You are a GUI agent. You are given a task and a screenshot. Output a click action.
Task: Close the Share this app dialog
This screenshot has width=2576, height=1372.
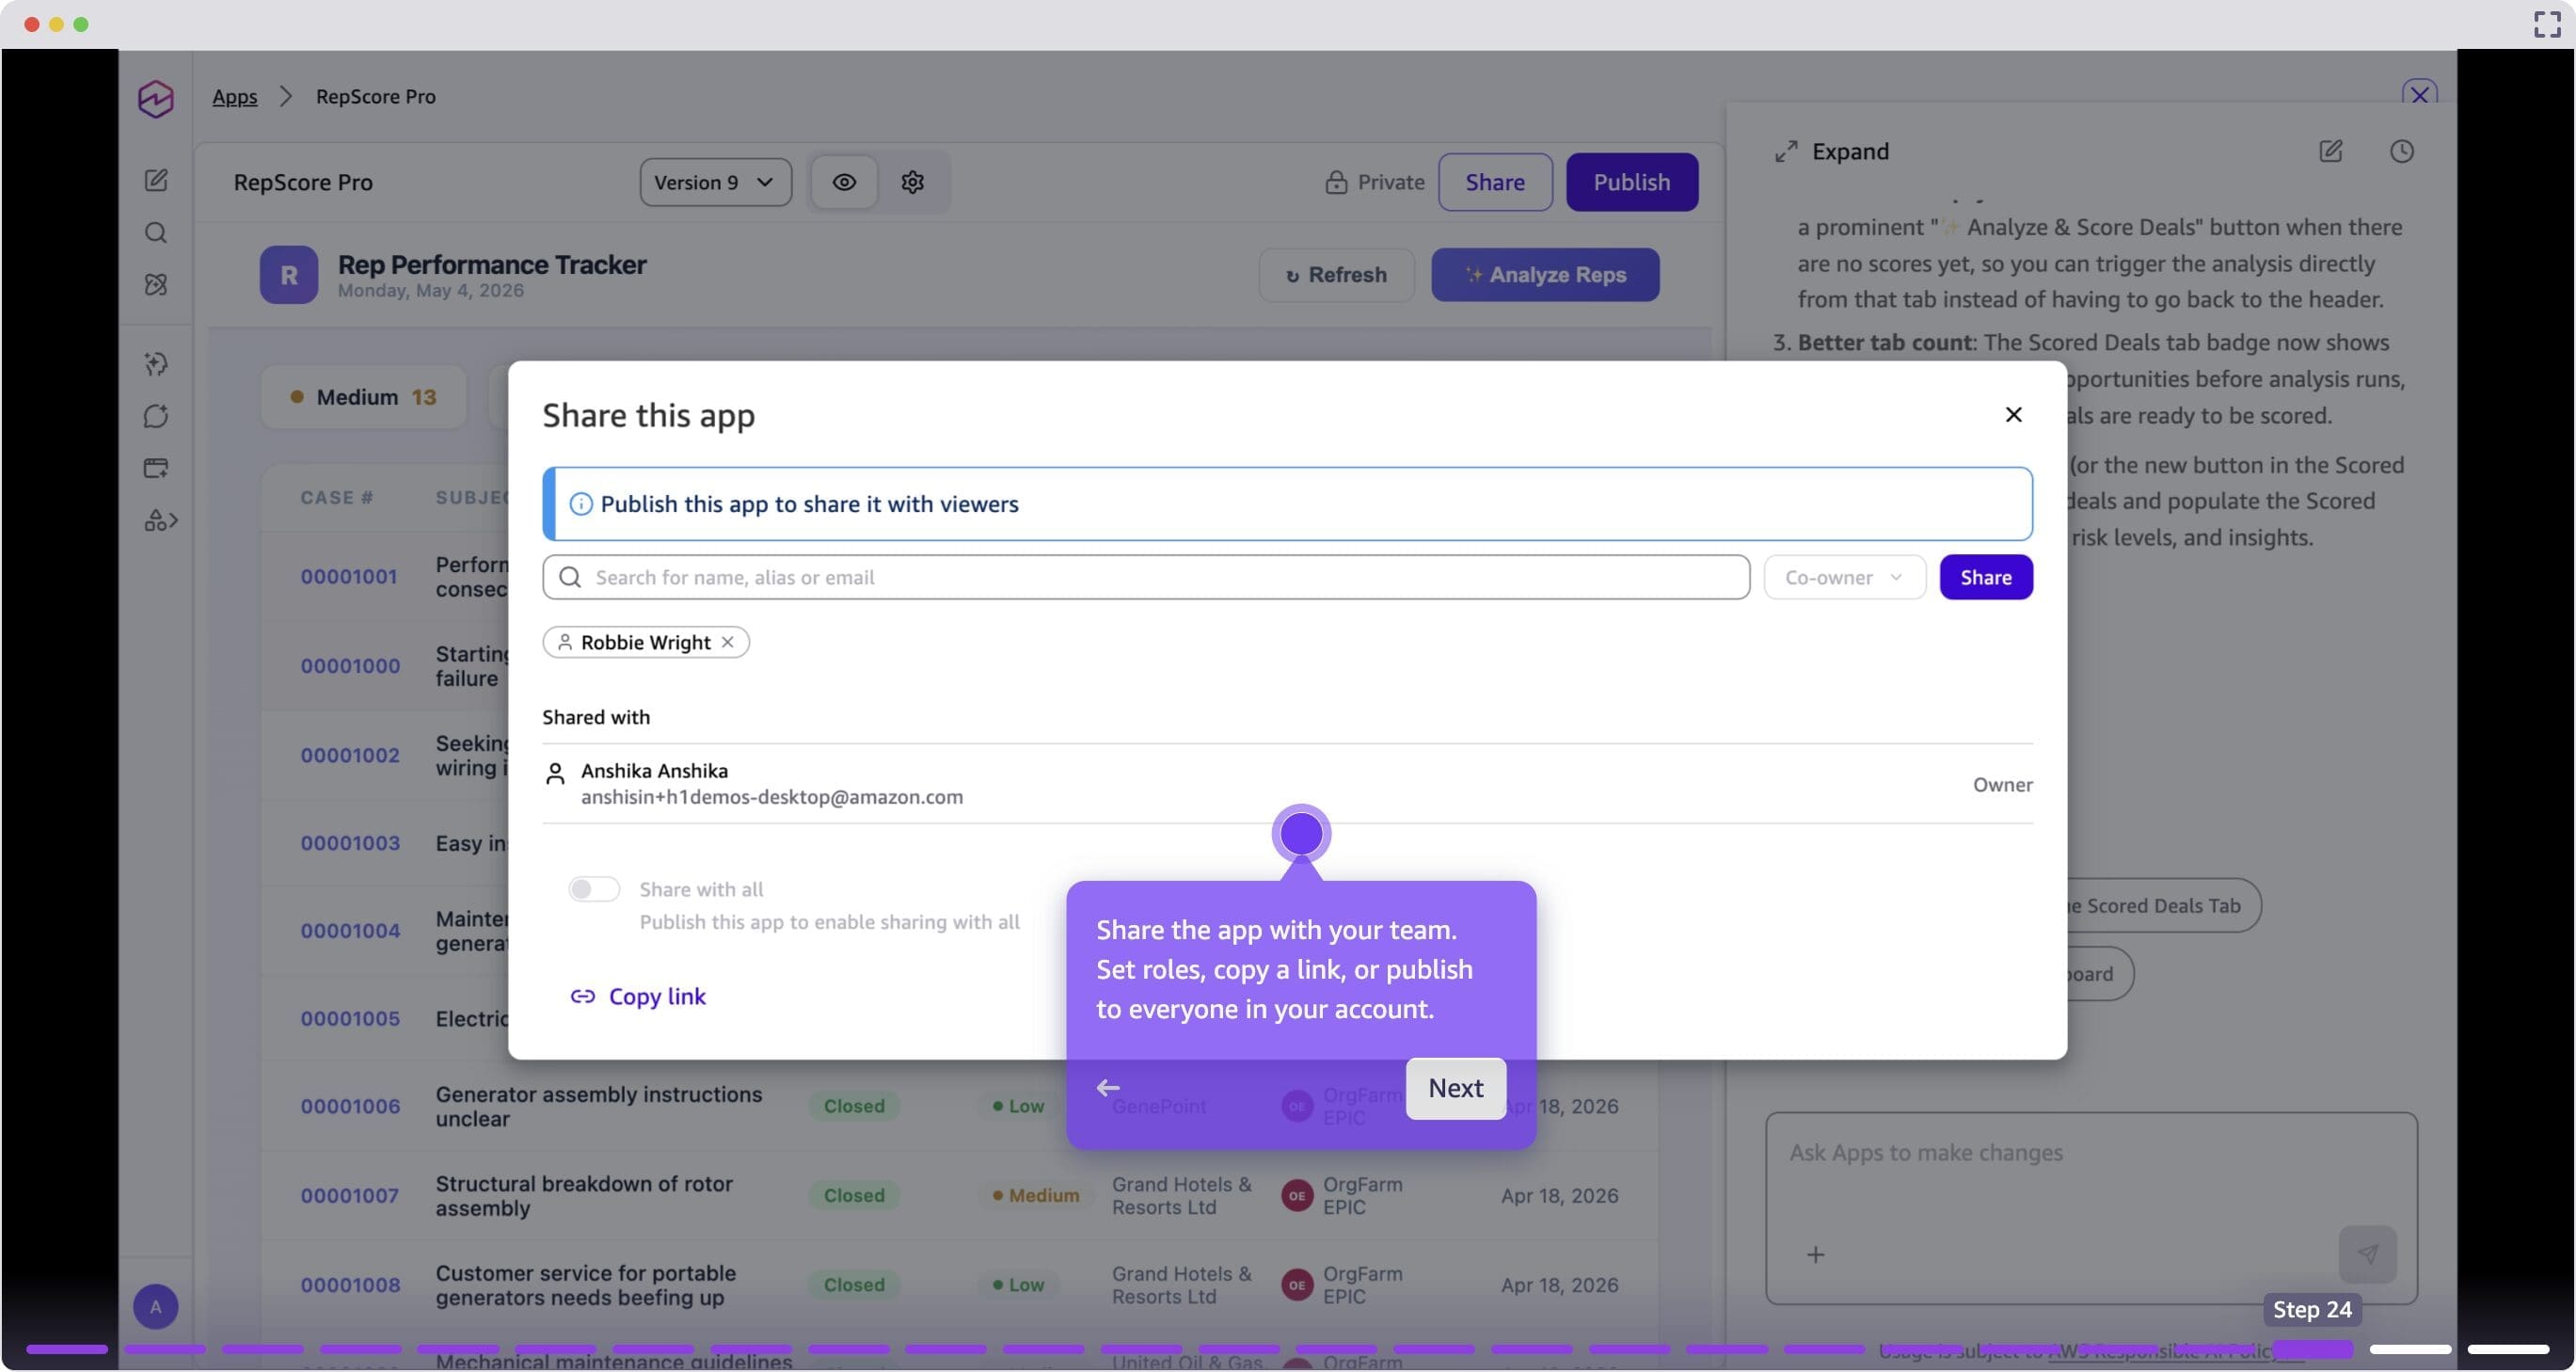click(x=2014, y=414)
